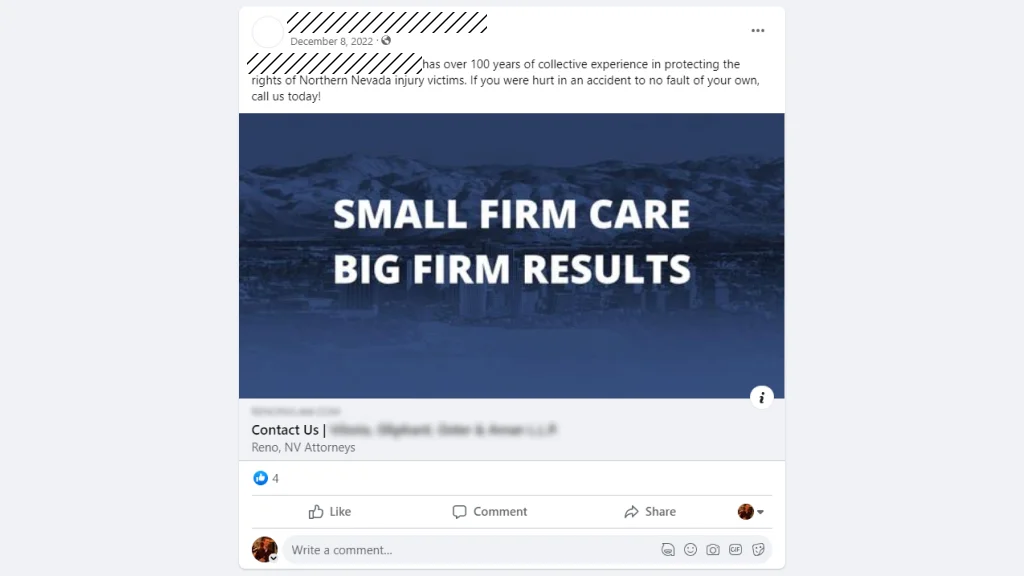This screenshot has width=1024, height=576.
Task: Open the GIF picker in comment box
Action: pyautogui.click(x=735, y=550)
